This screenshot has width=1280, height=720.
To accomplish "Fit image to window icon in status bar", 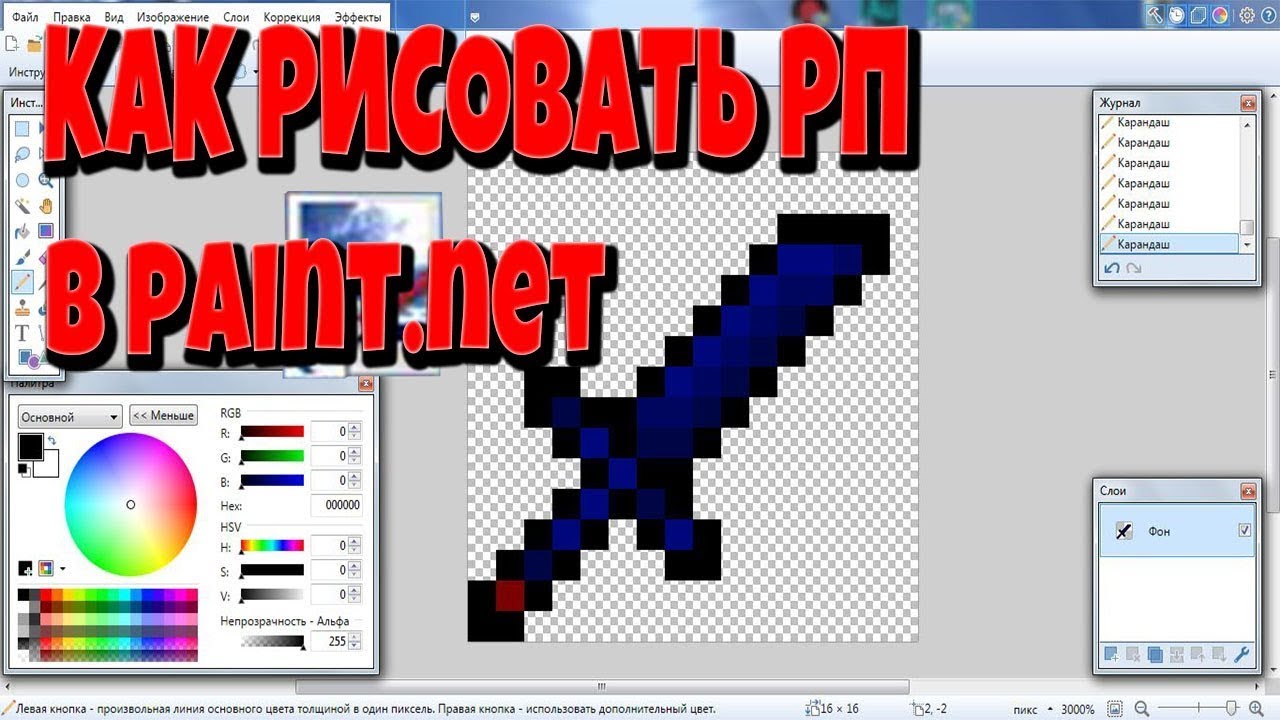I will 1115,709.
